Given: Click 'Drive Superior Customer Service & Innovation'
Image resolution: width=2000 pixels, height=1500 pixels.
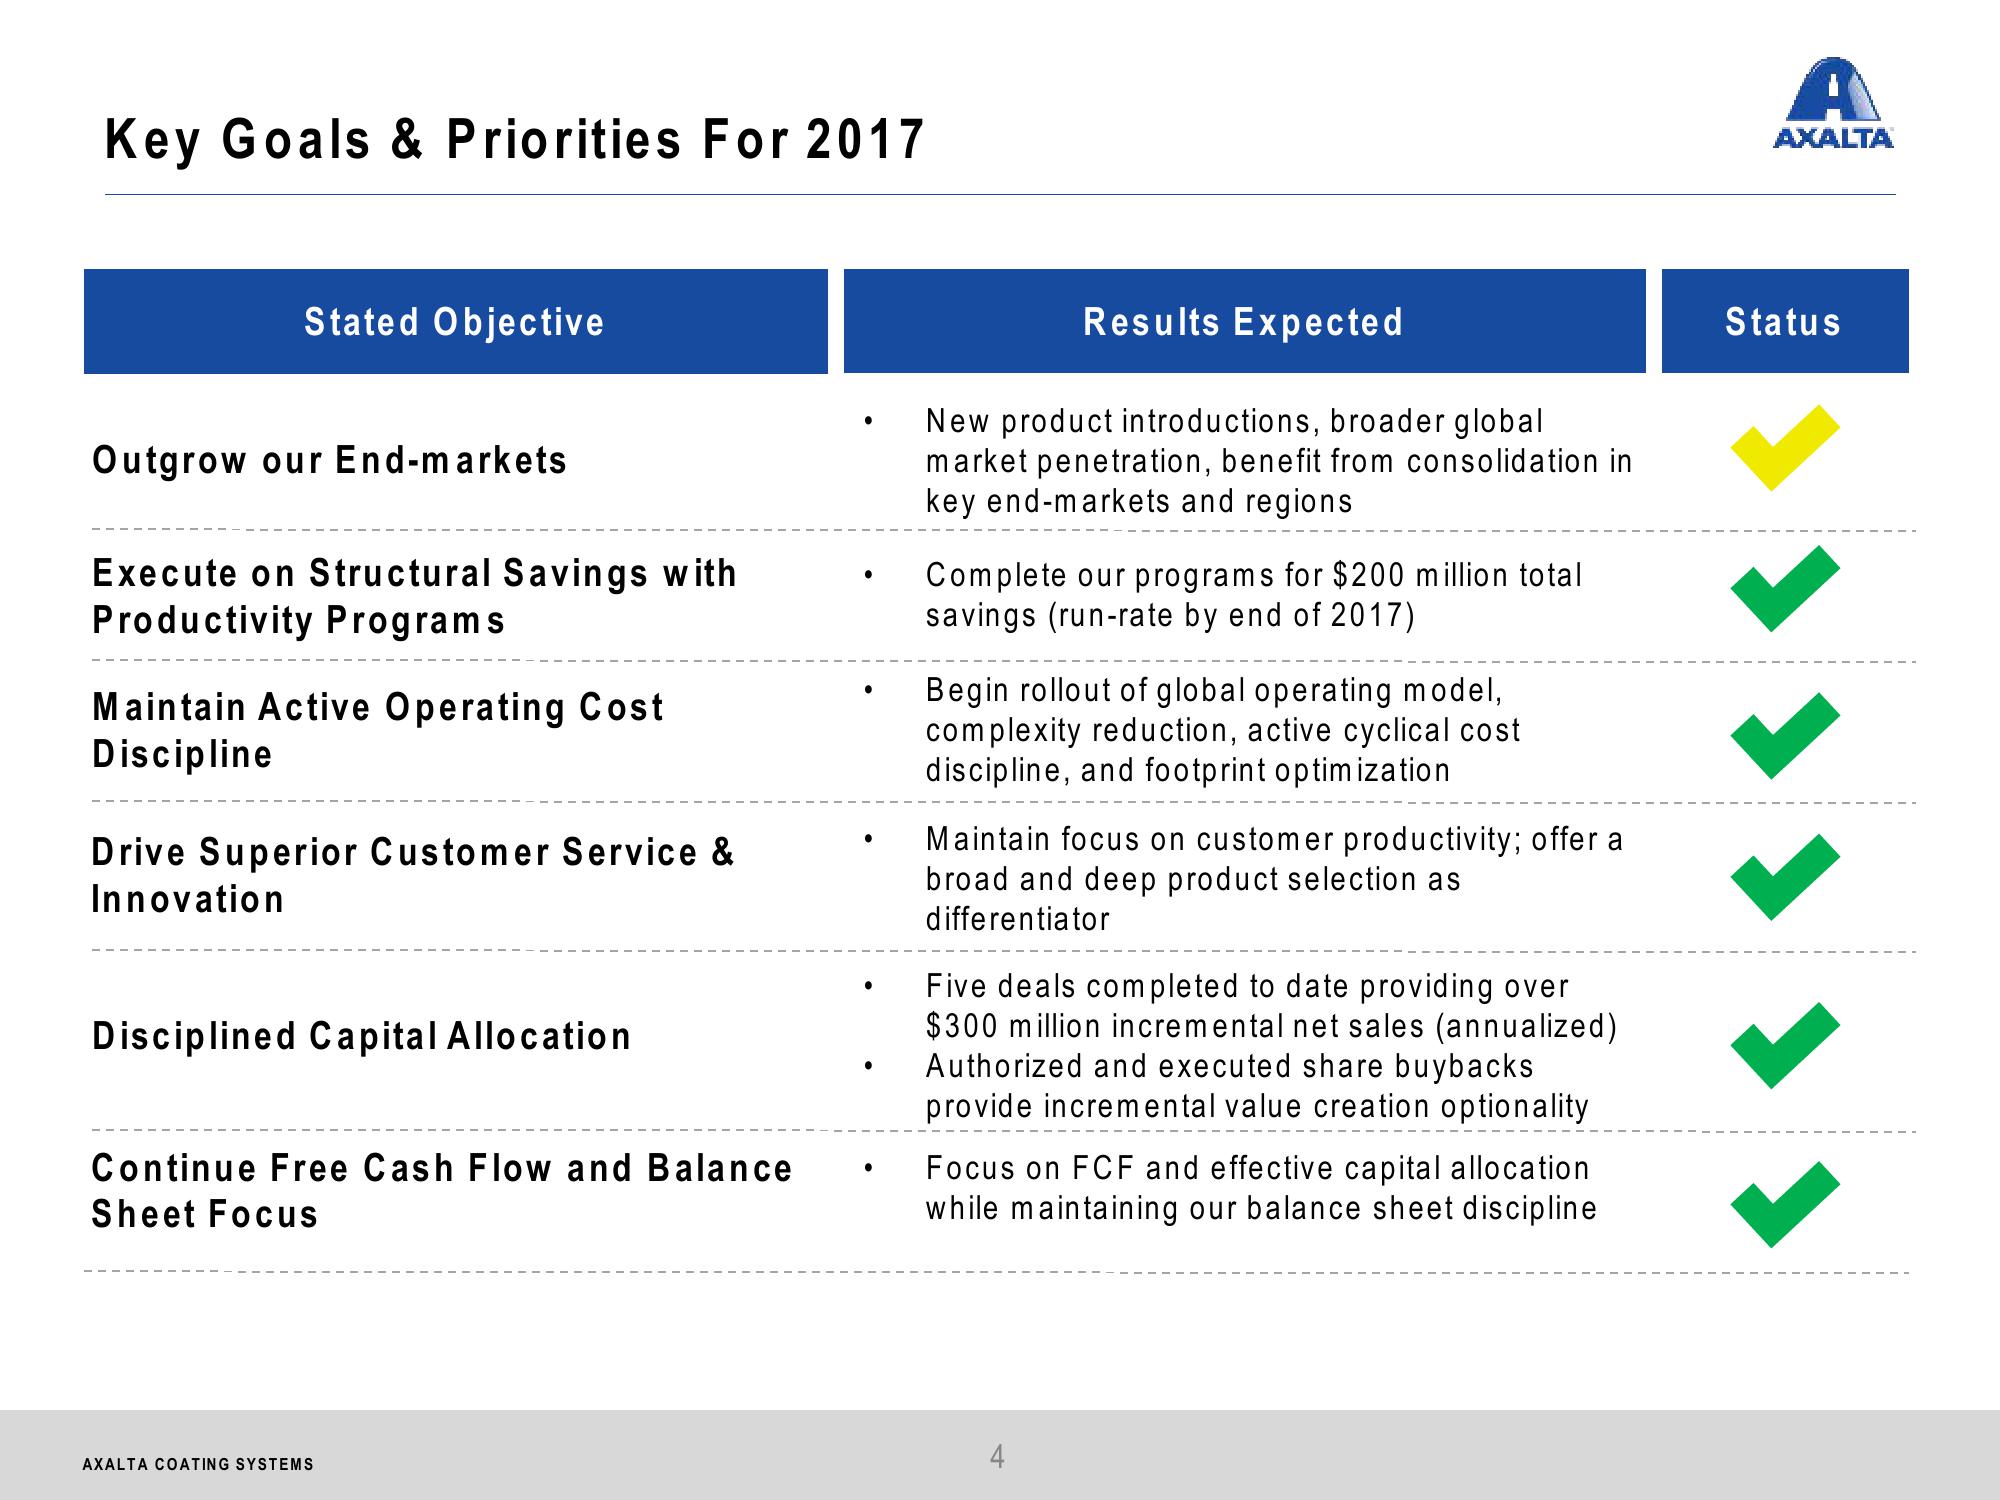Looking at the screenshot, I should coord(413,875).
